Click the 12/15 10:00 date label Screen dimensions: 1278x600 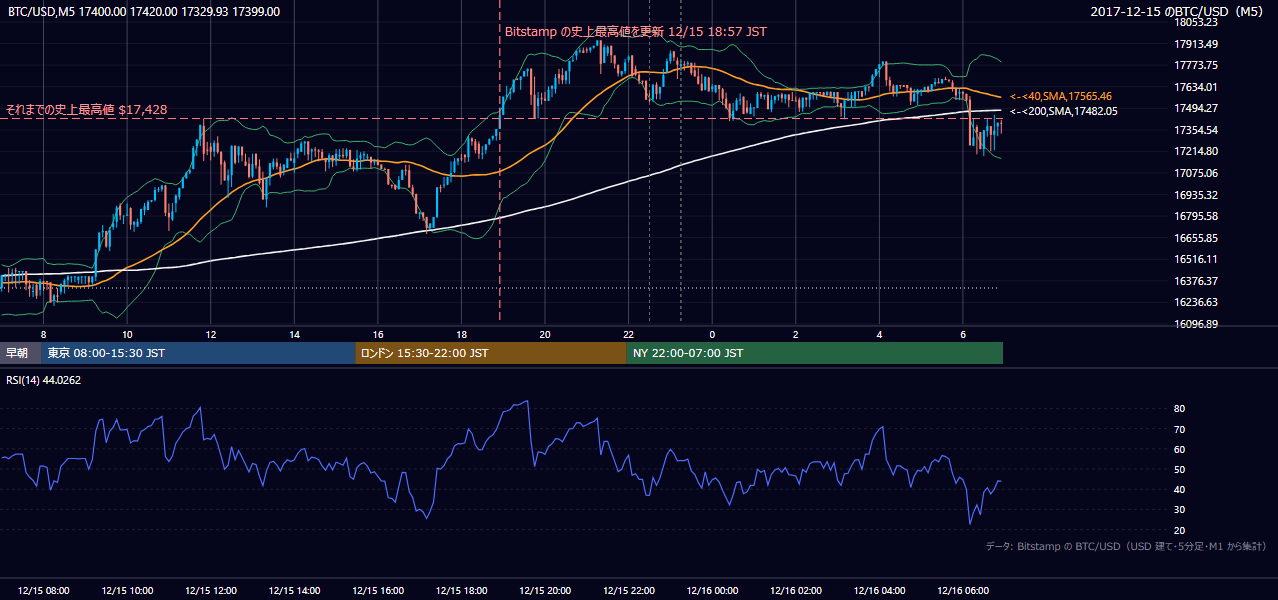click(x=126, y=591)
